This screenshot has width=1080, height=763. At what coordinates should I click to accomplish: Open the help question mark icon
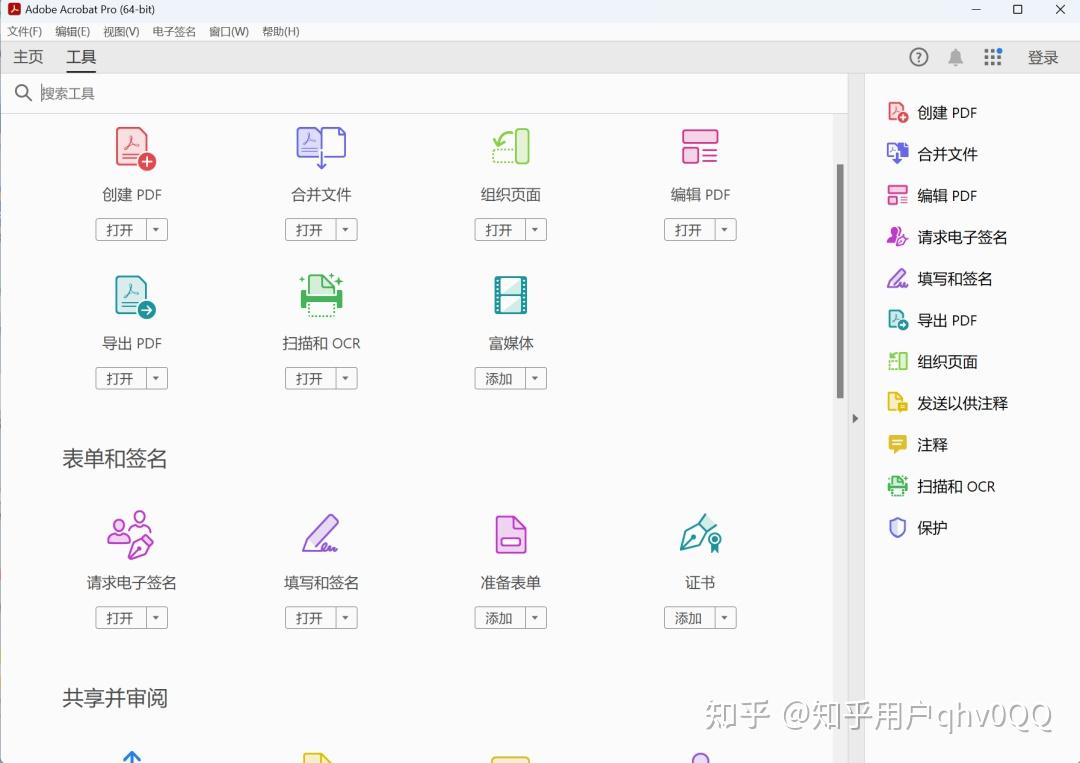coord(919,57)
